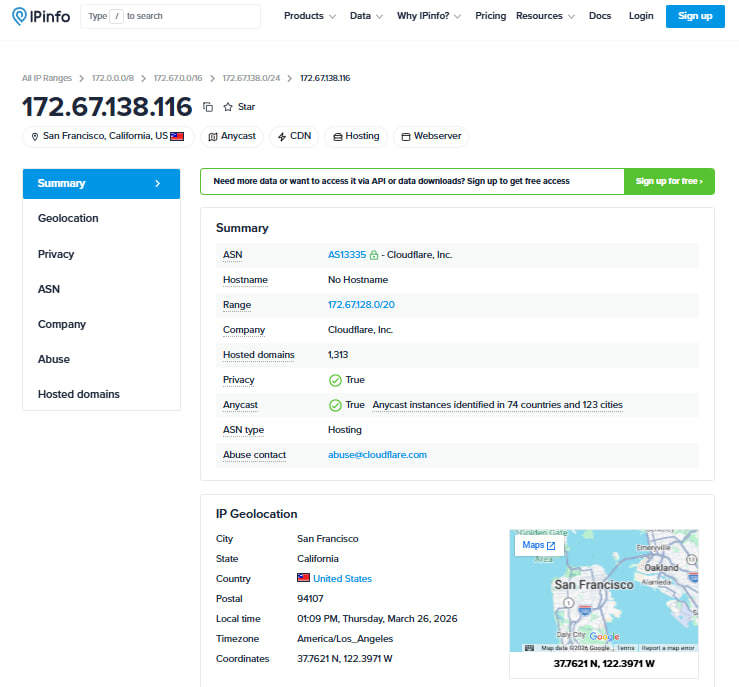Open the map in Maps
739x687 pixels.
pyautogui.click(x=539, y=545)
